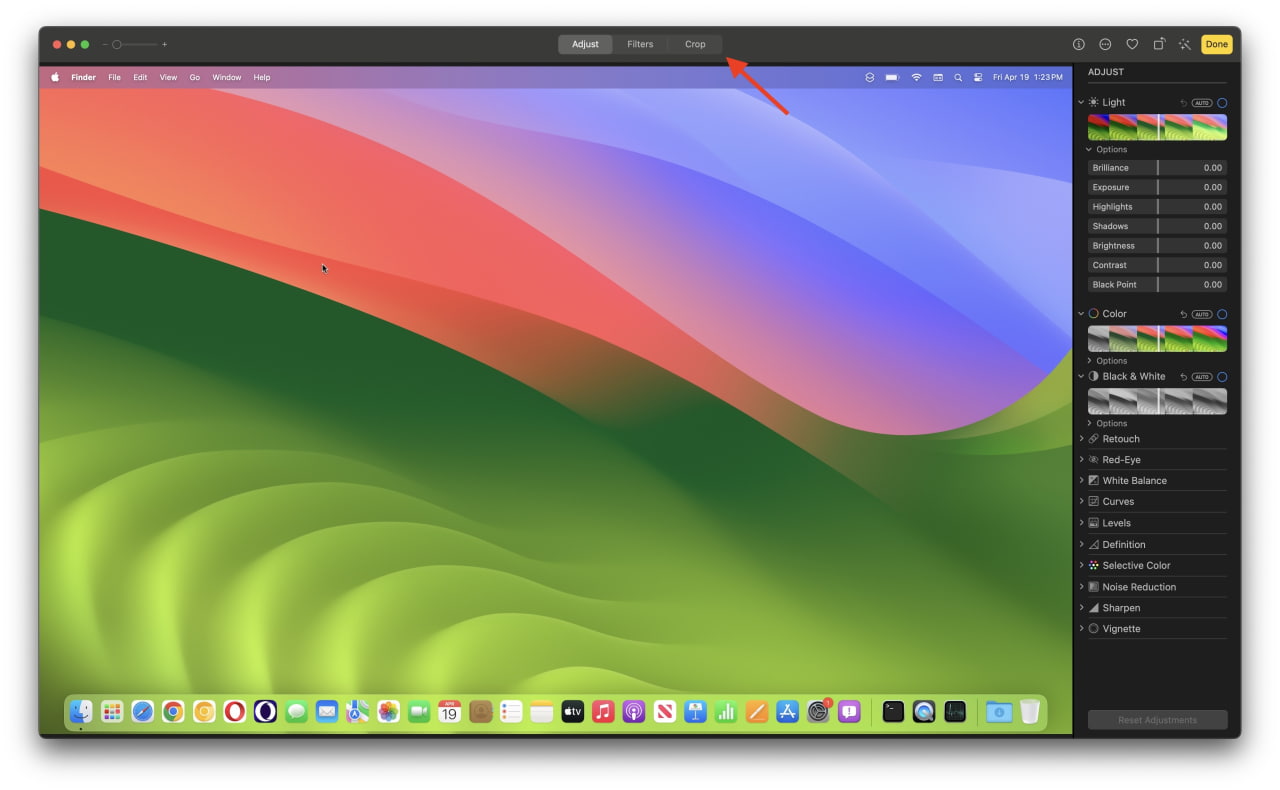Favorite the photo with the heart icon
1280x790 pixels.
[x=1132, y=44]
